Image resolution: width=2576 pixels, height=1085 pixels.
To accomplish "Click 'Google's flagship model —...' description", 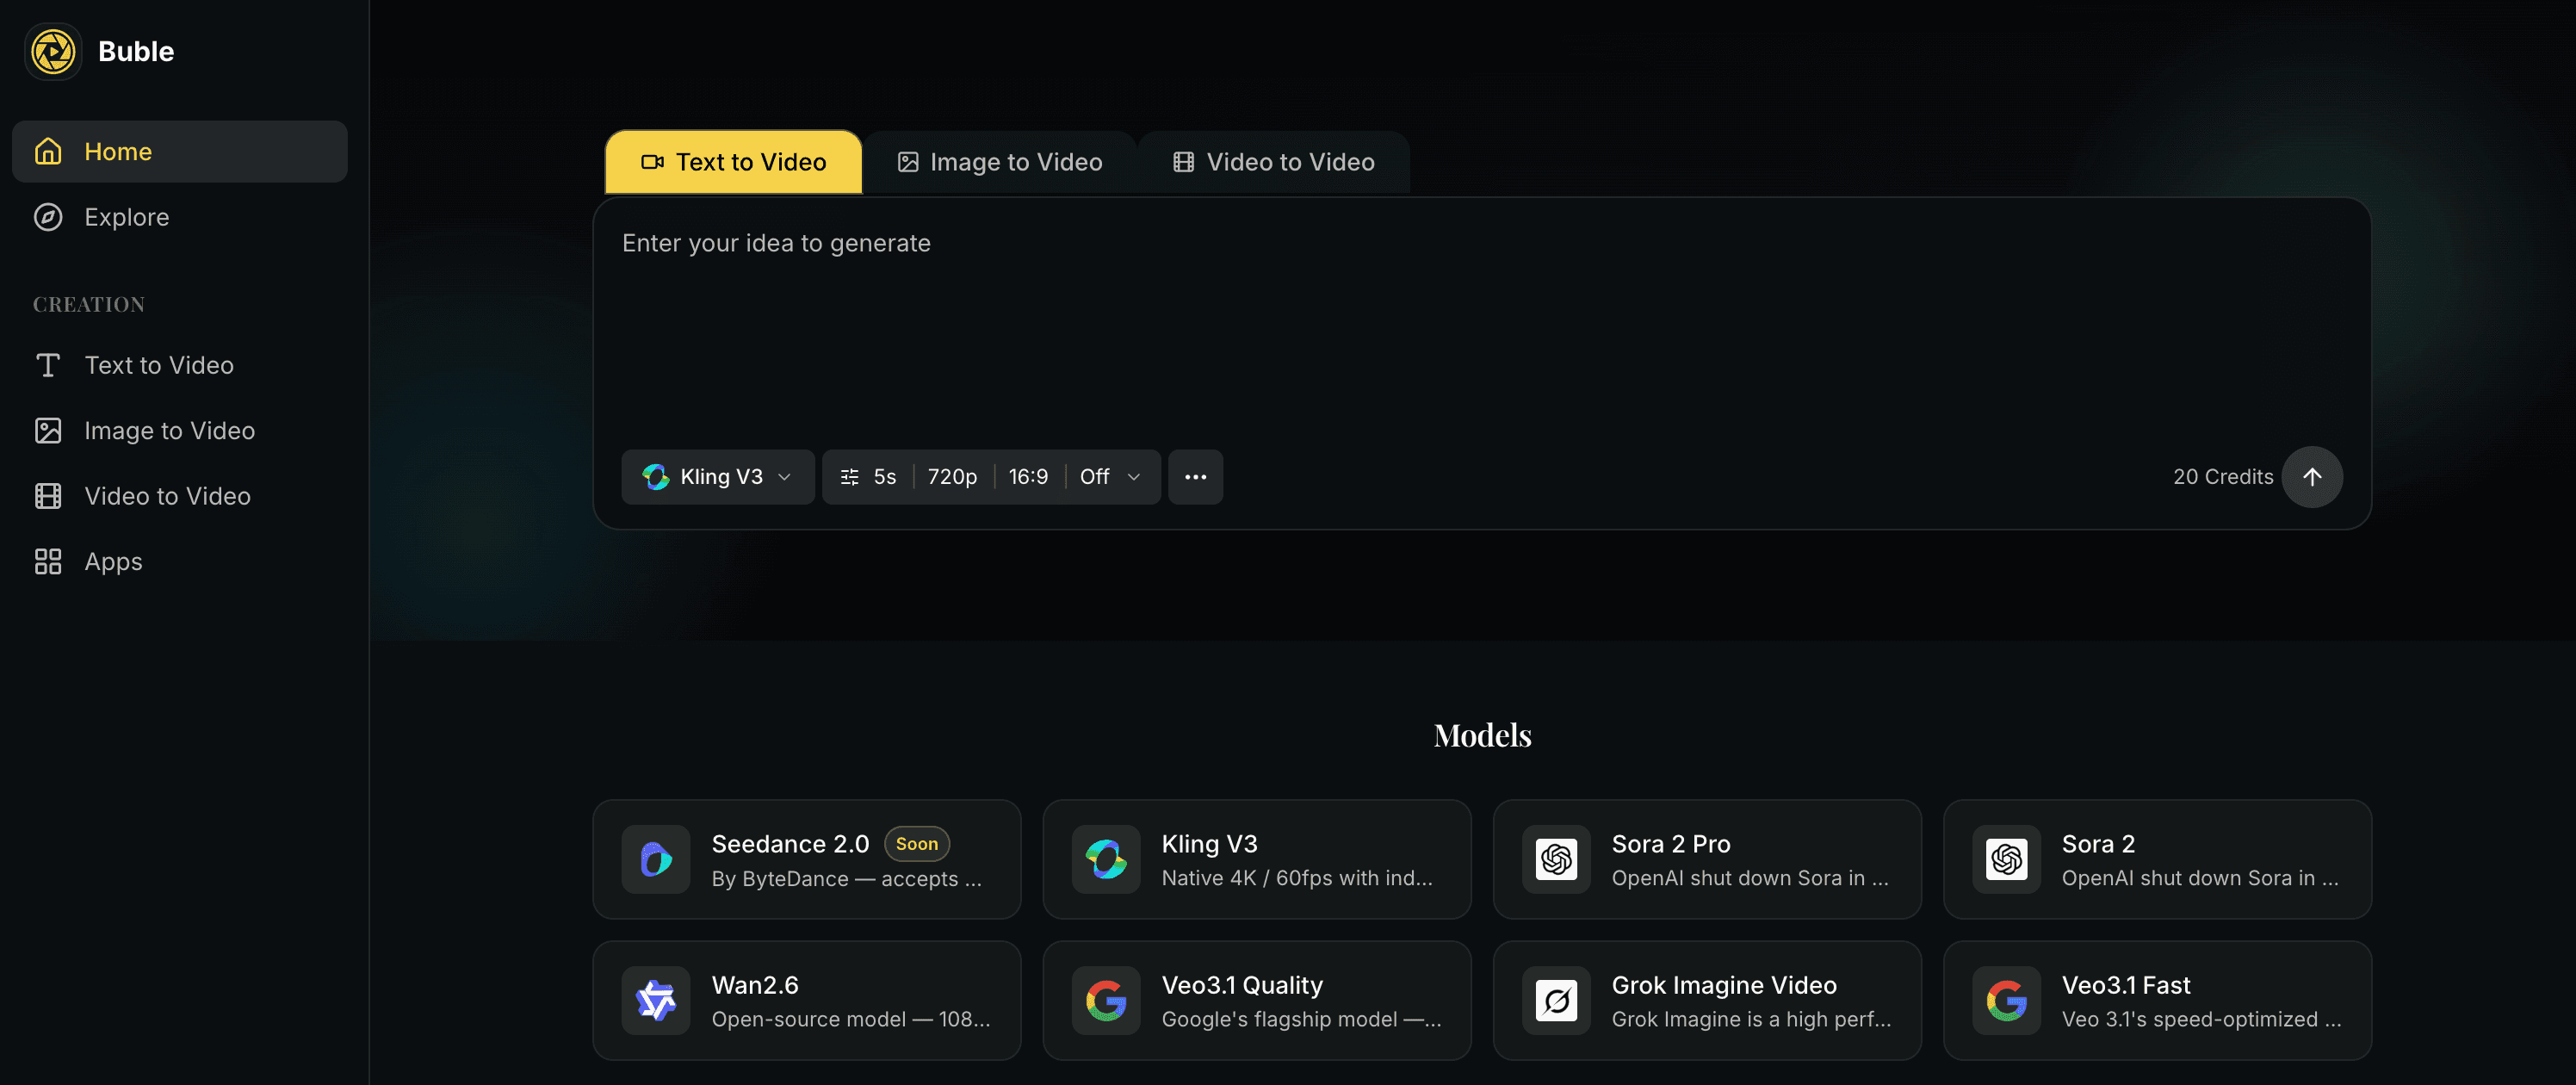I will point(1301,1019).
